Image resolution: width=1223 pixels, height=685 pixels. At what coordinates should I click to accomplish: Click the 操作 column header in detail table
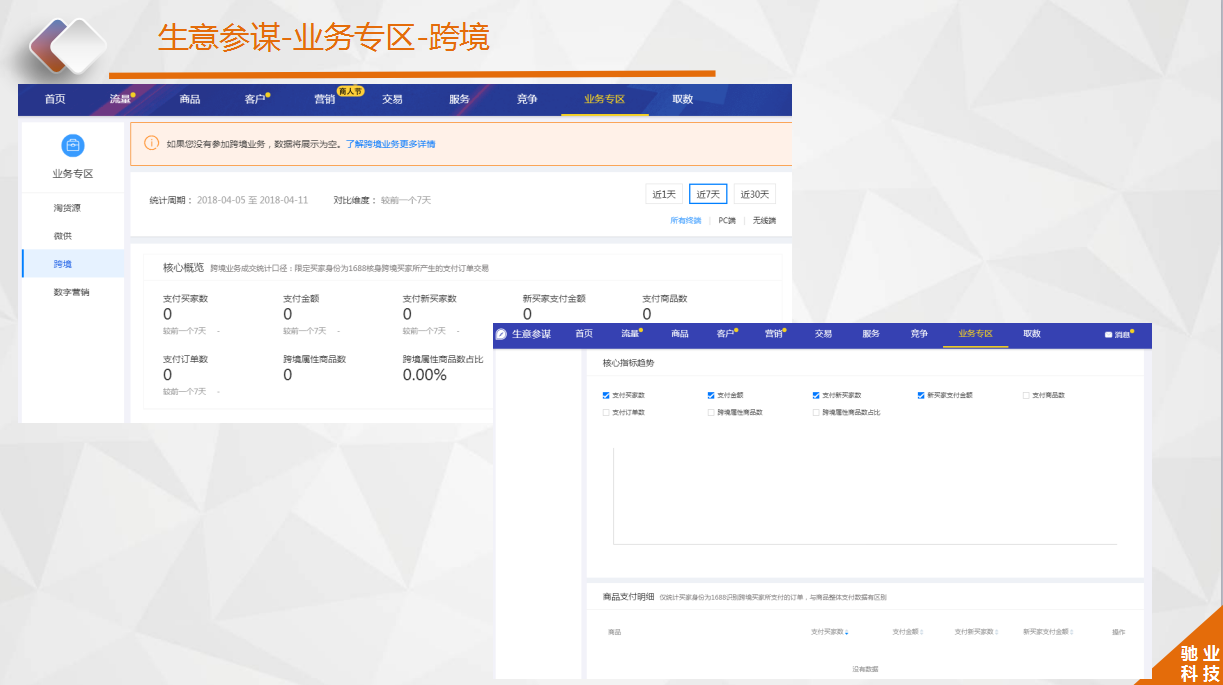click(1119, 632)
